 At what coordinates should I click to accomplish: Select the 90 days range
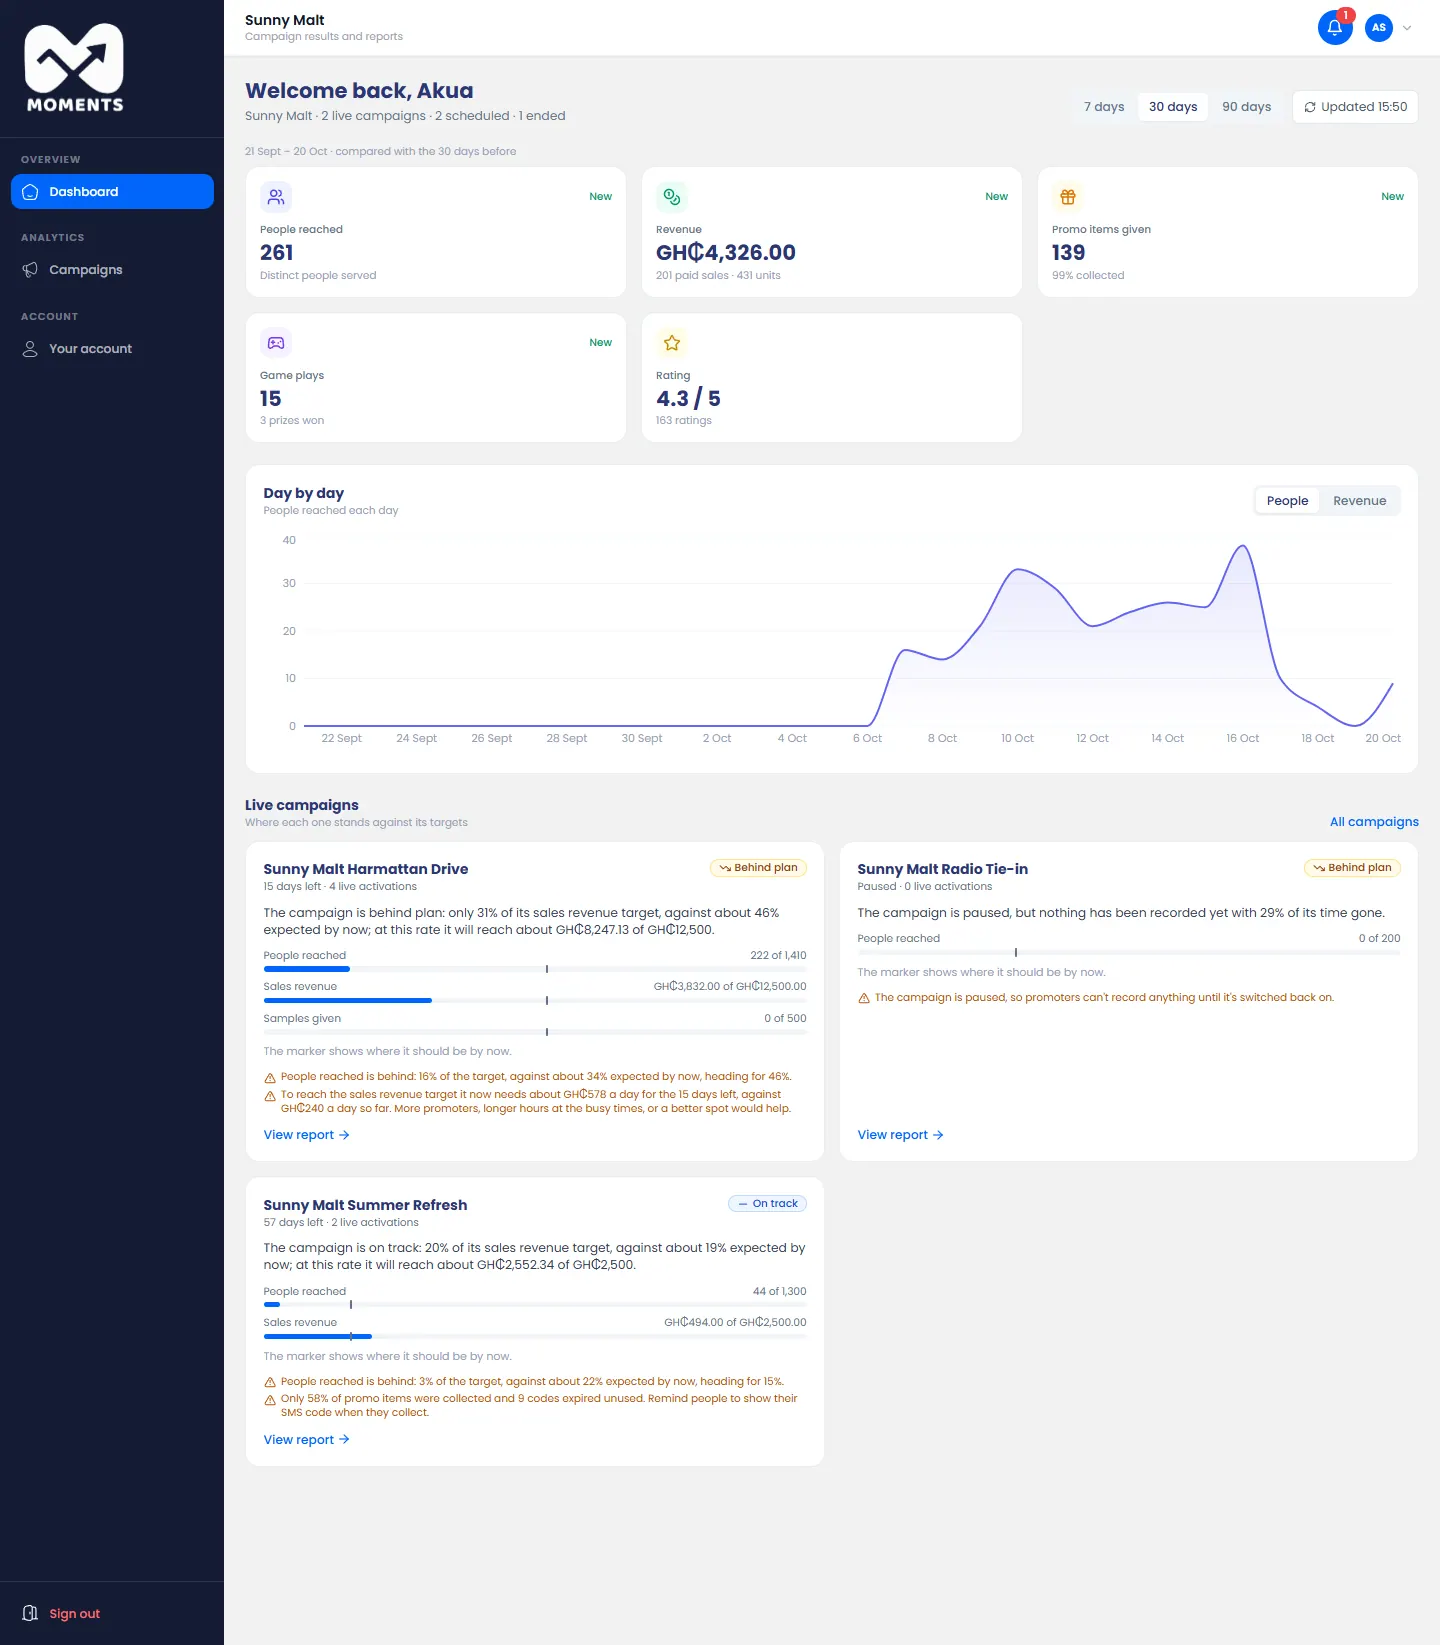point(1247,107)
